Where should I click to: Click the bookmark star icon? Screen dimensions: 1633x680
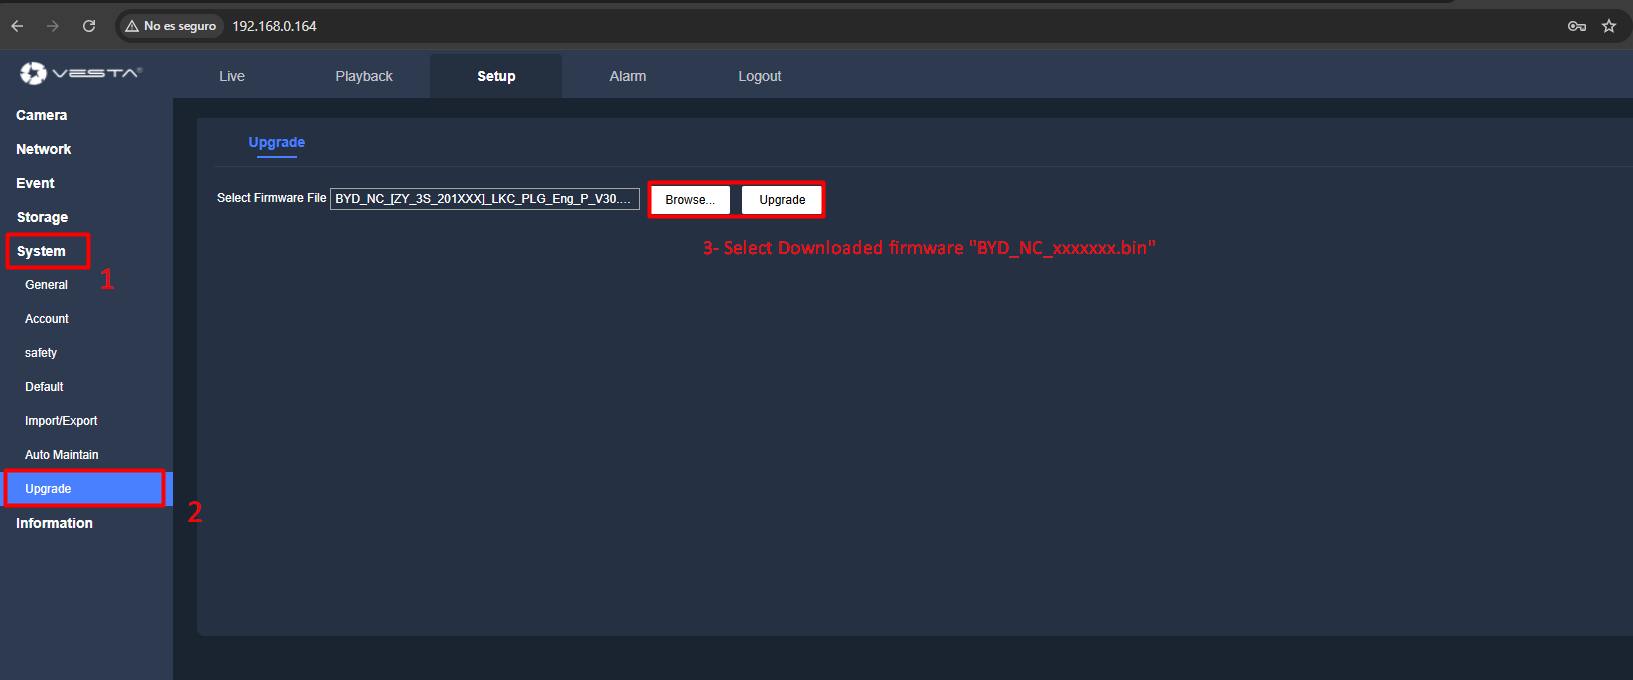pos(1609,26)
